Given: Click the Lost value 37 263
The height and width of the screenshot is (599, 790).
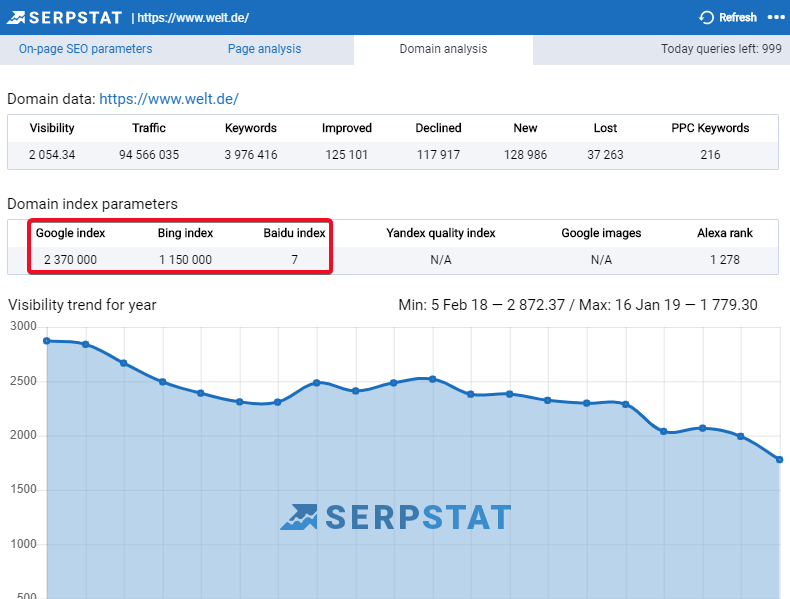Looking at the screenshot, I should click(605, 155).
